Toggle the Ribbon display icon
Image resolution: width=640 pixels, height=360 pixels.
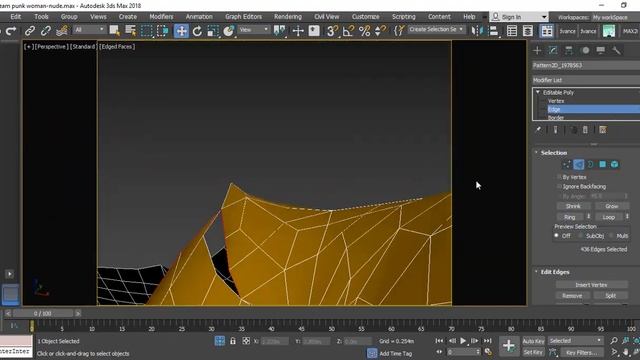[547, 31]
